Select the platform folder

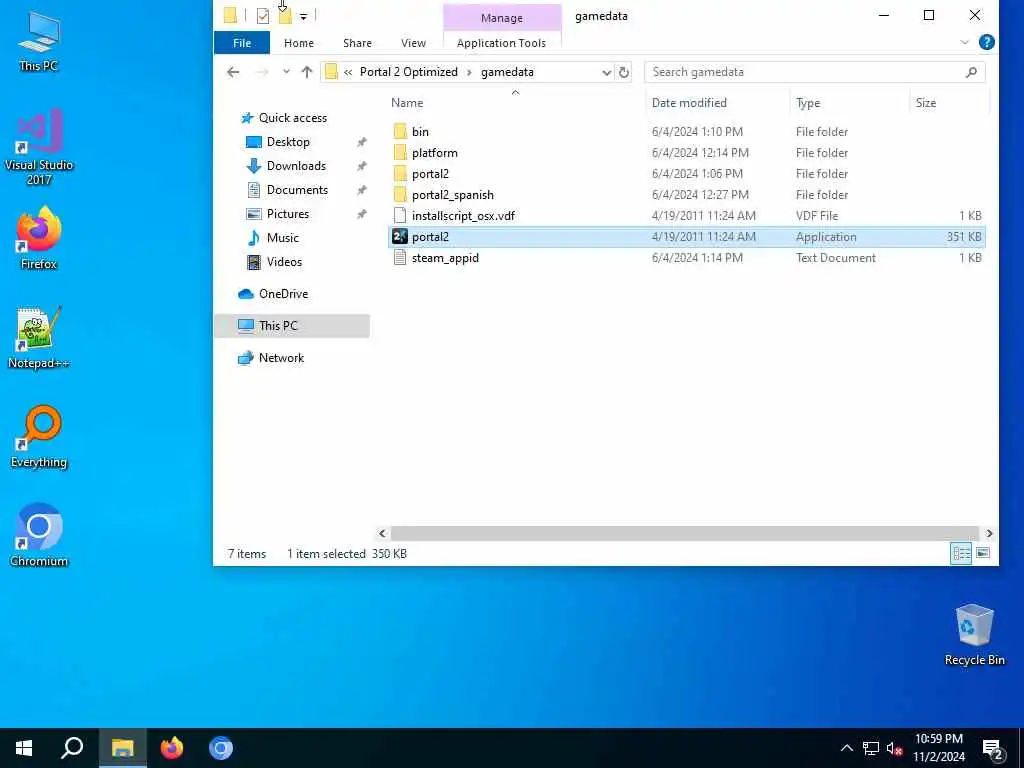[x=686, y=153]
